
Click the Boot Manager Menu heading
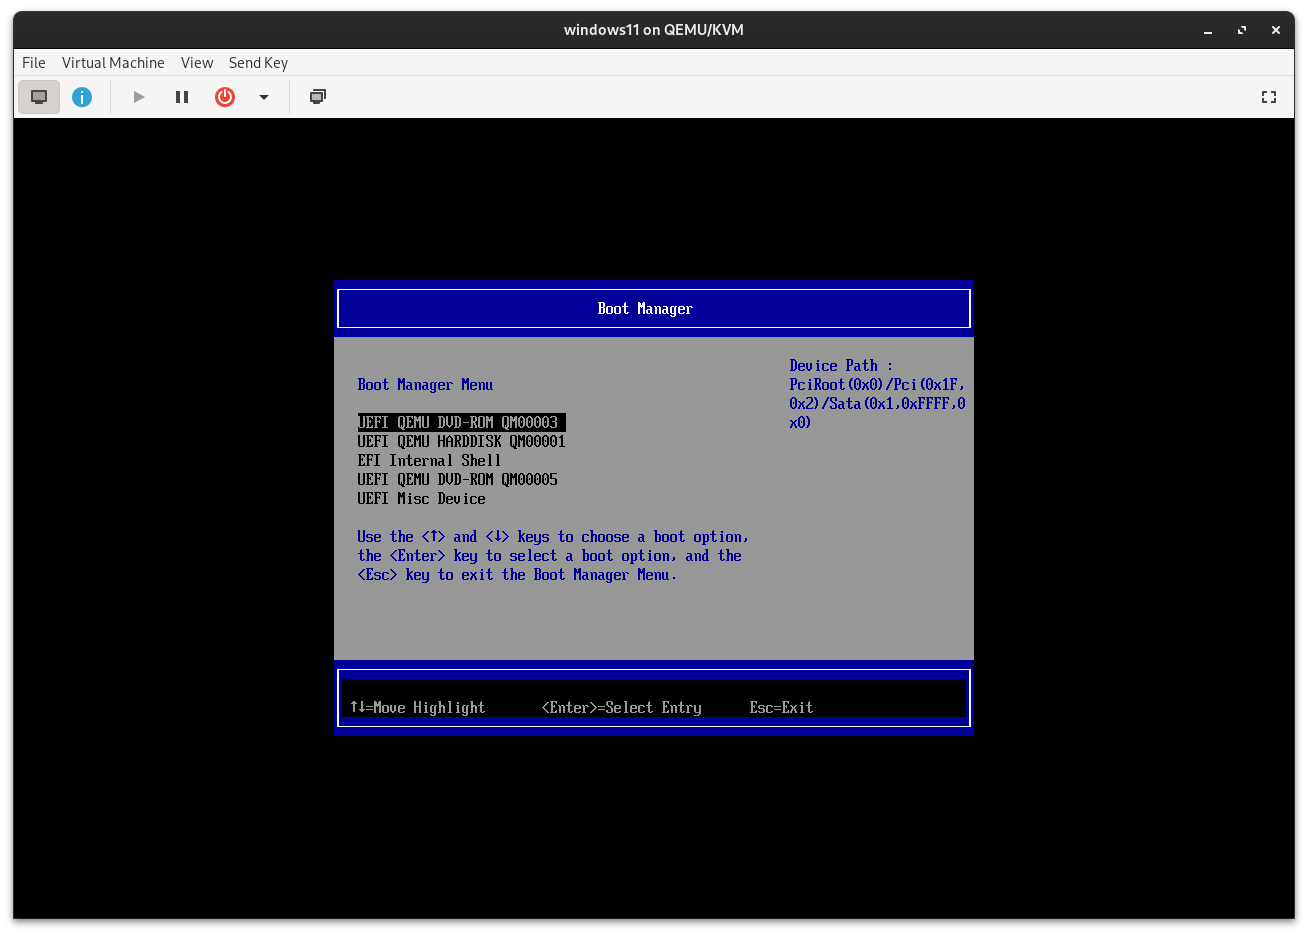pyautogui.click(x=425, y=385)
